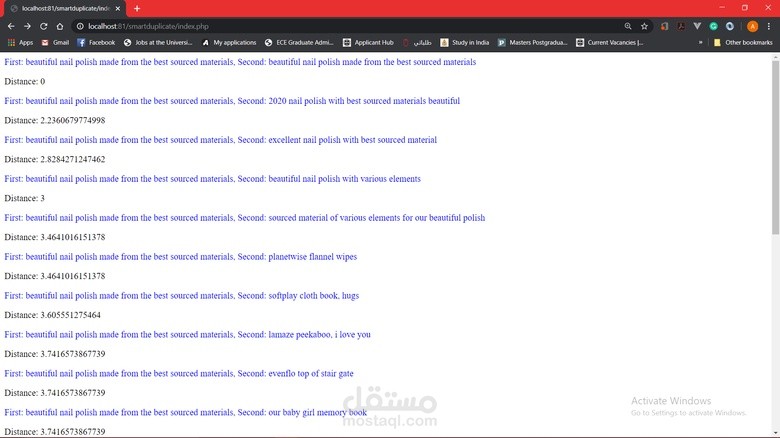This screenshot has height=438, width=780.
Task: Click the comparison line ending "our baby girl memory book"
Action: 186,413
